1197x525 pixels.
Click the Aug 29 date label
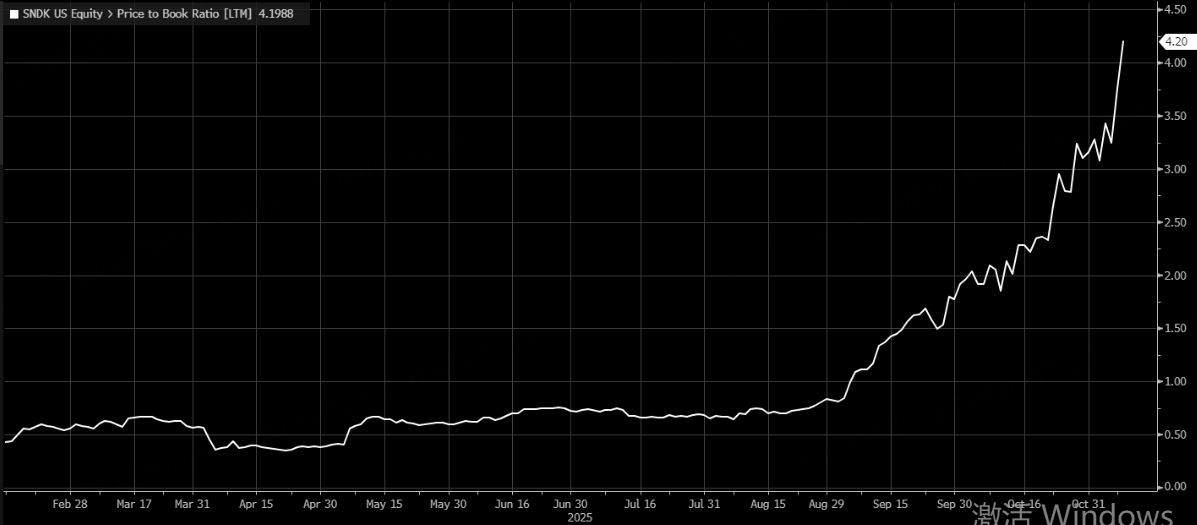point(825,504)
